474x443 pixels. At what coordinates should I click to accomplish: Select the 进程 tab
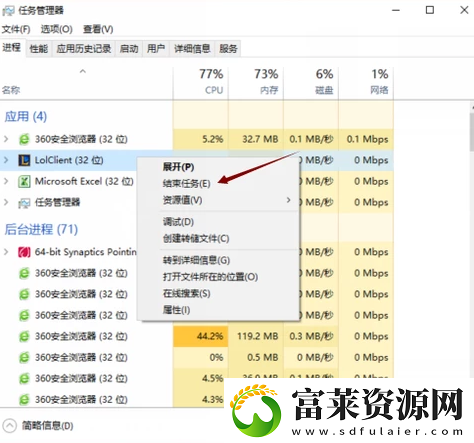(x=12, y=48)
